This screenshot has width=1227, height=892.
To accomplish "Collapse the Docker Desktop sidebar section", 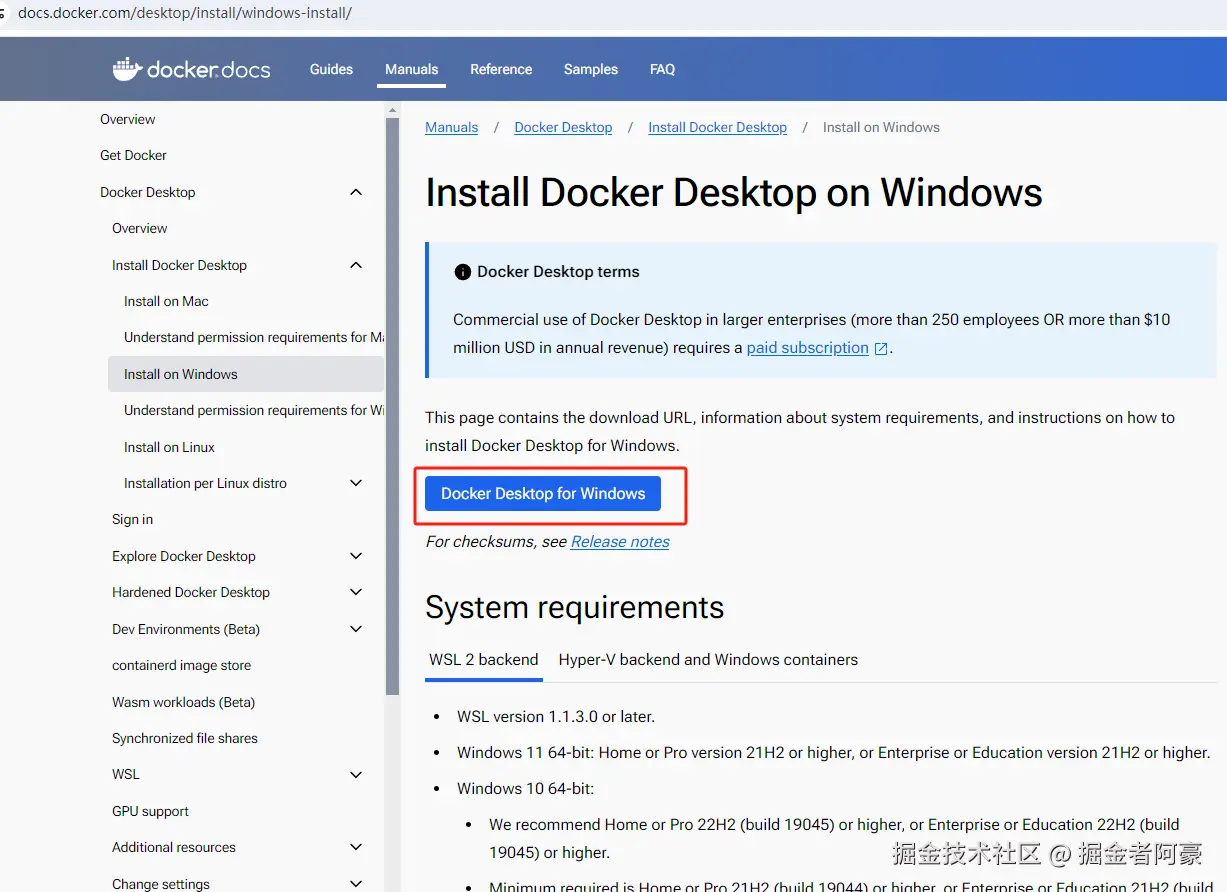I will tap(356, 192).
